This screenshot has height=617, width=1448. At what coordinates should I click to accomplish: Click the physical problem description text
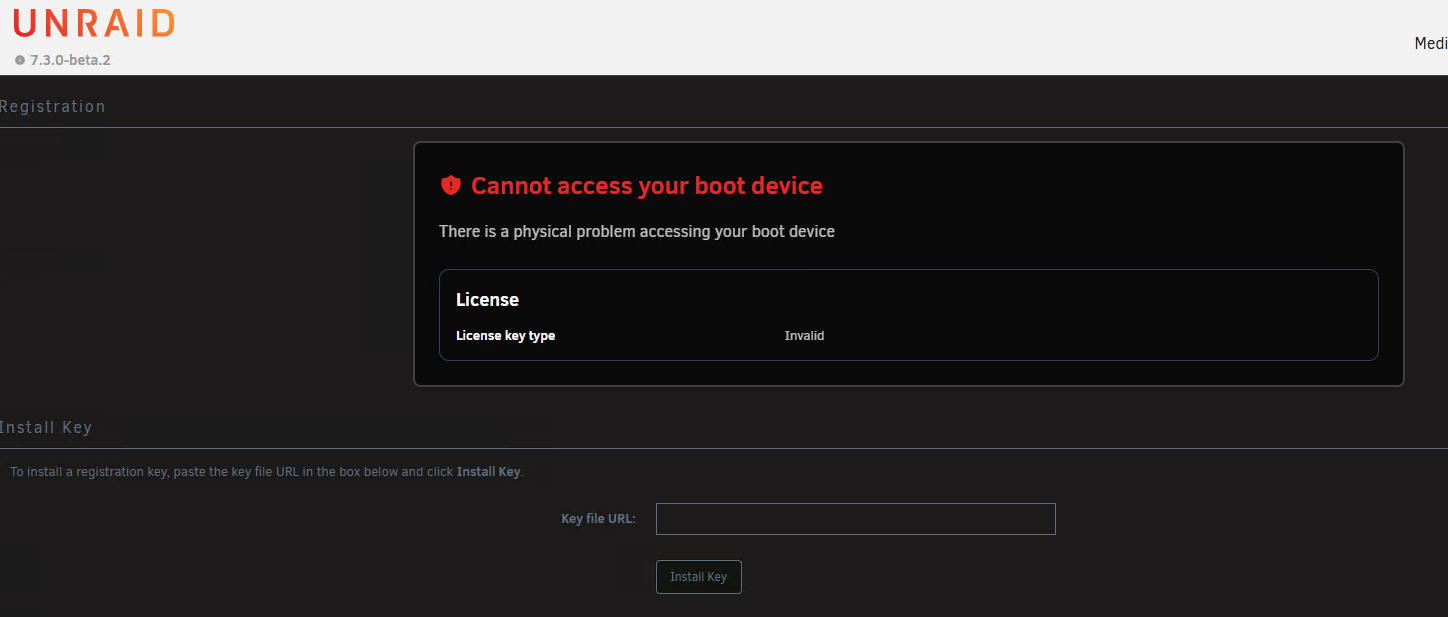tap(637, 231)
